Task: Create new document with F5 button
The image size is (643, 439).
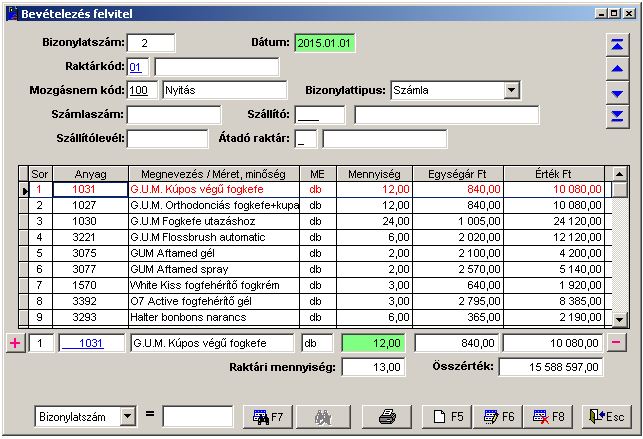Action: (446, 415)
